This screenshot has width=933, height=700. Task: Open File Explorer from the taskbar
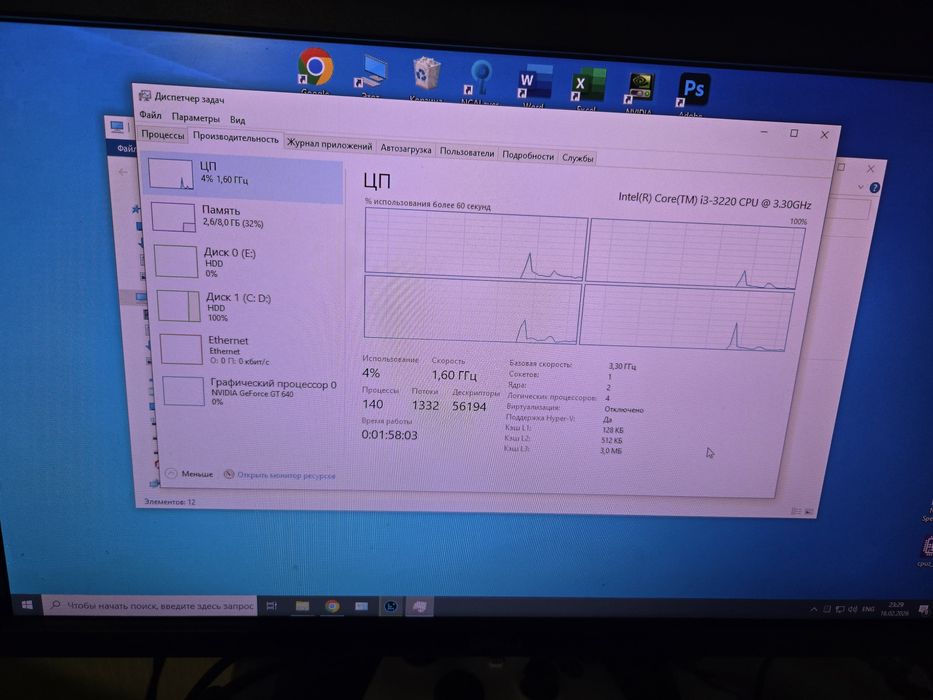coord(302,606)
